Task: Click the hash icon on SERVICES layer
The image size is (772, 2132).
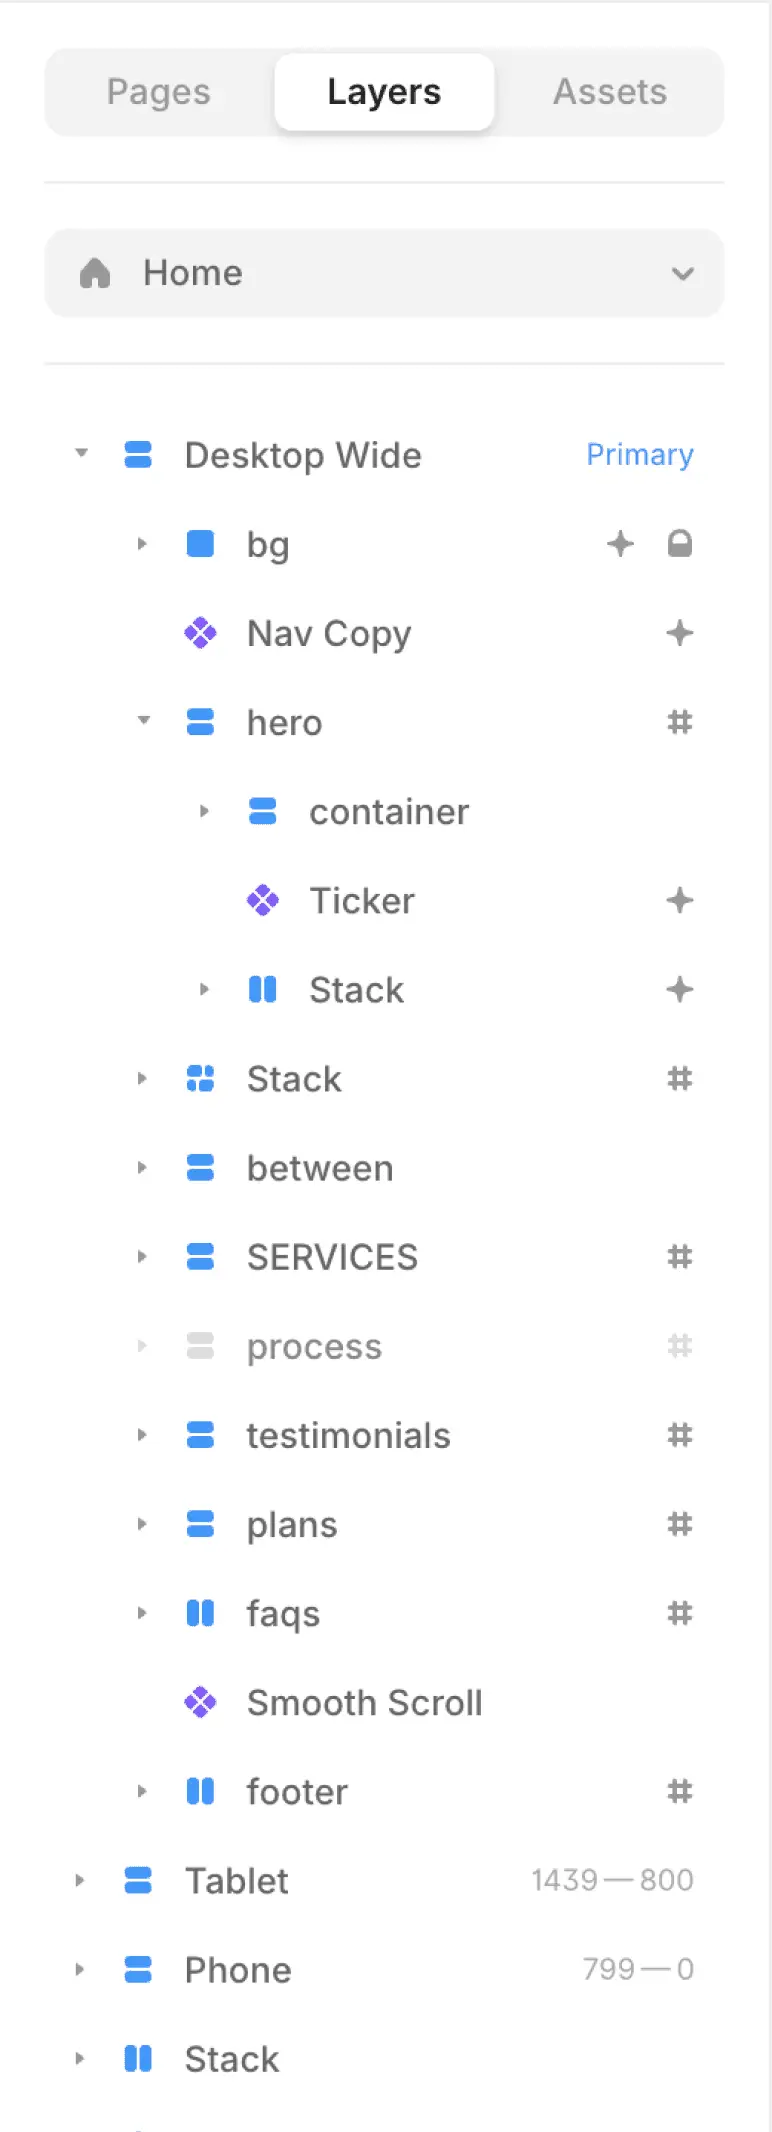Action: (680, 1257)
